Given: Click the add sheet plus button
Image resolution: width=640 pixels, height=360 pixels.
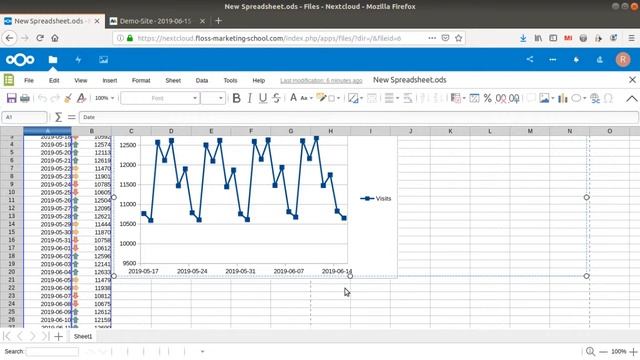Looking at the screenshot, I should pos(58,336).
